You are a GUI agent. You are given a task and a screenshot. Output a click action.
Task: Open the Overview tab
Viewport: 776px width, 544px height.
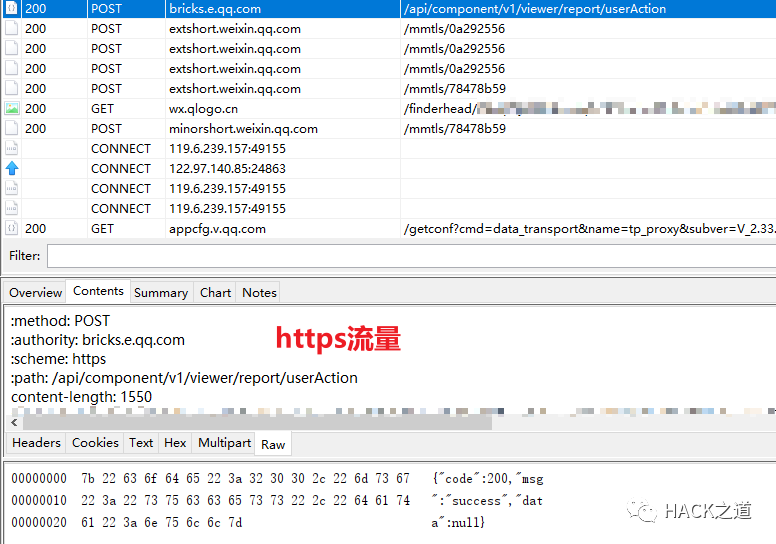[35, 293]
